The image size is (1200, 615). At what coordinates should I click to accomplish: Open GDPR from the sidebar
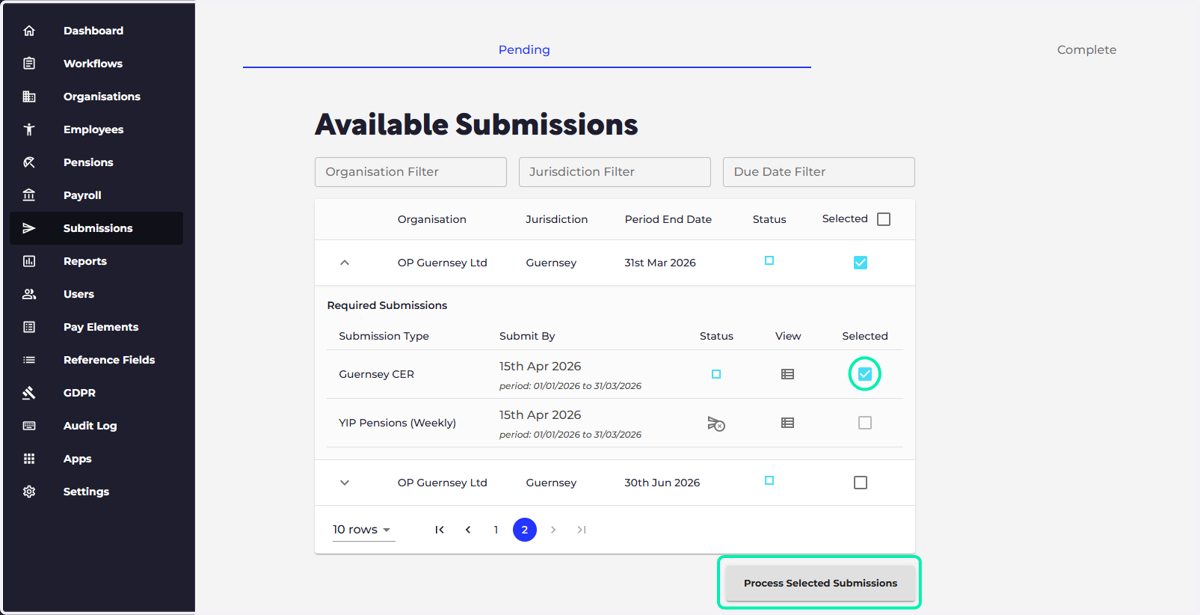point(96,393)
